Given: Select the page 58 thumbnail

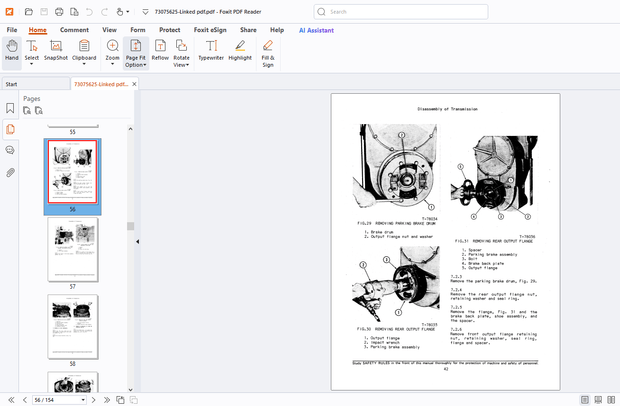Looking at the screenshot, I should pos(72,327).
